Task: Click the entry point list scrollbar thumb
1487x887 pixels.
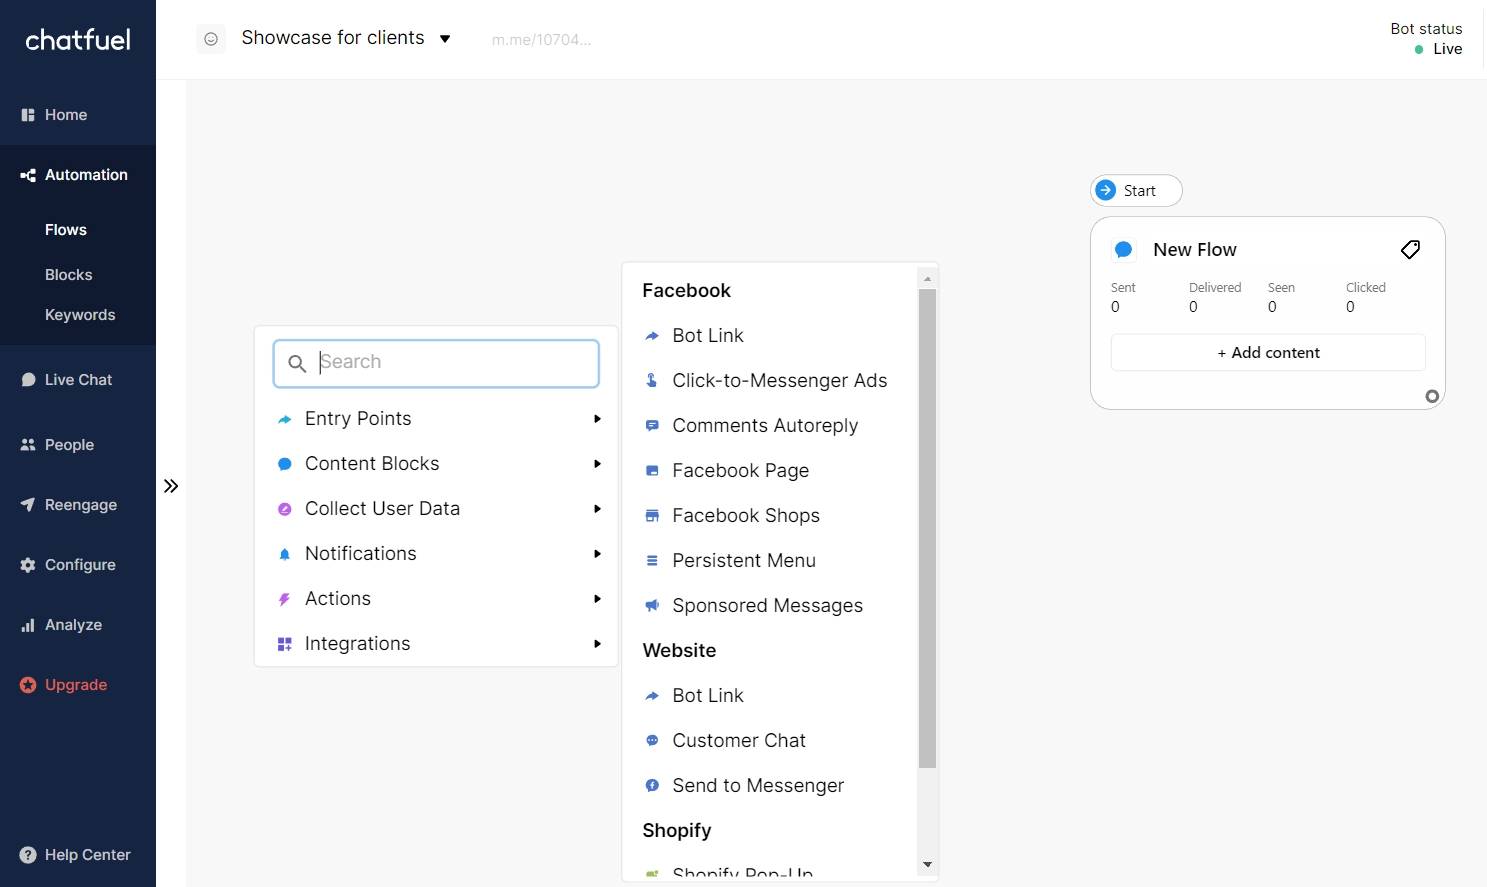Action: point(927,528)
